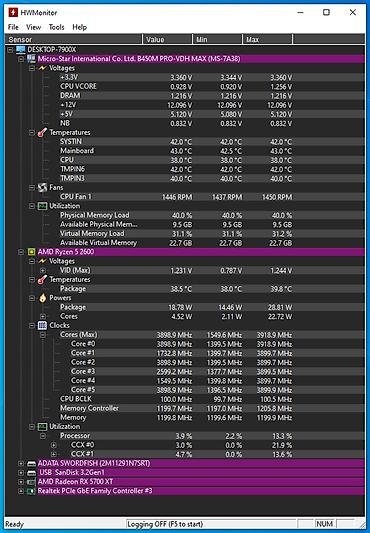Open the Help menu

(x=80, y=27)
